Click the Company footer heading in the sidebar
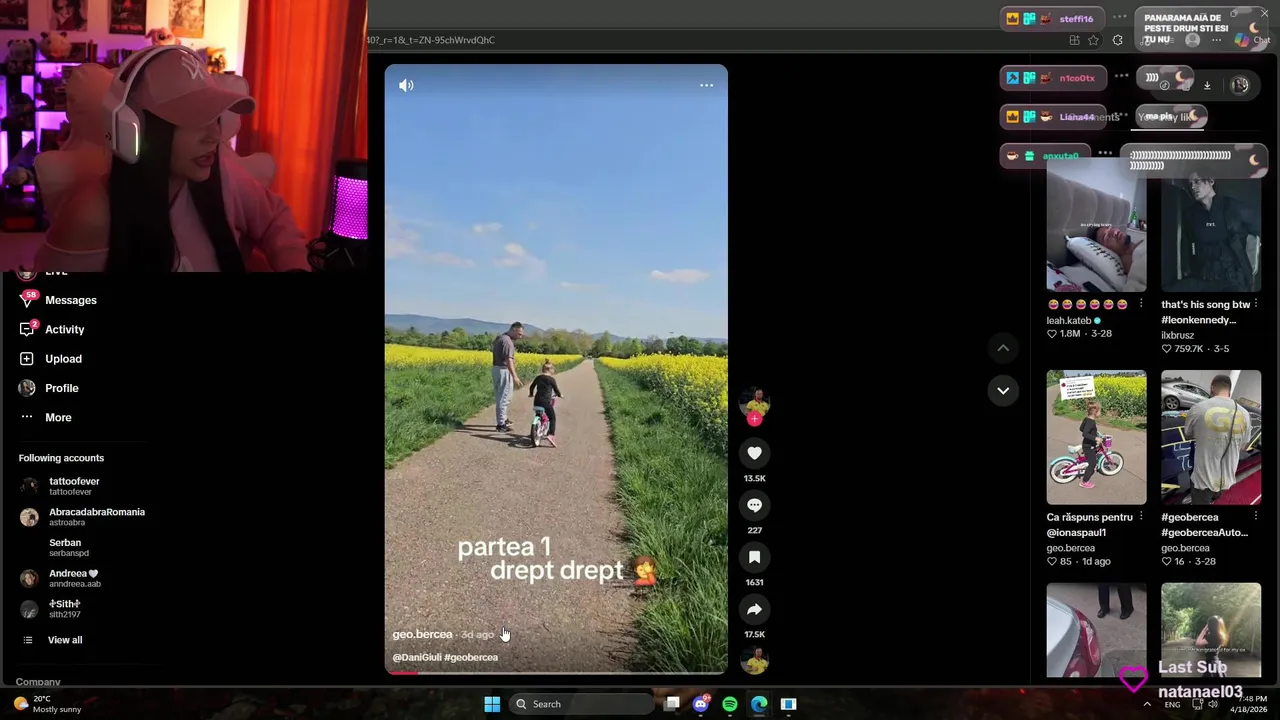1280x720 pixels. (x=38, y=682)
